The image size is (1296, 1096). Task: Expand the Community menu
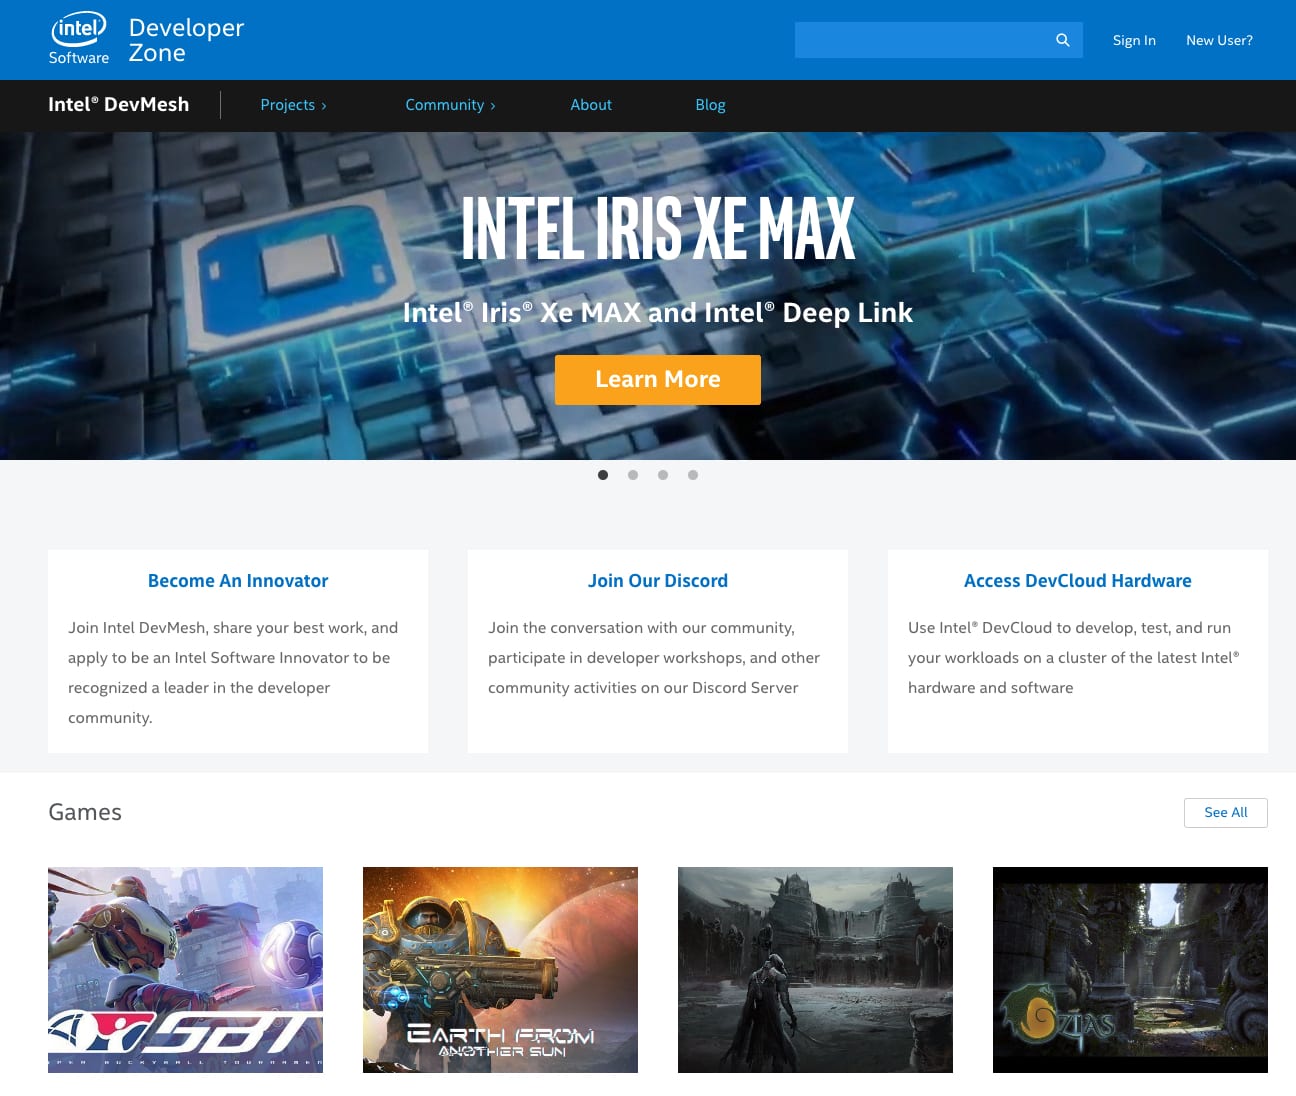[450, 105]
